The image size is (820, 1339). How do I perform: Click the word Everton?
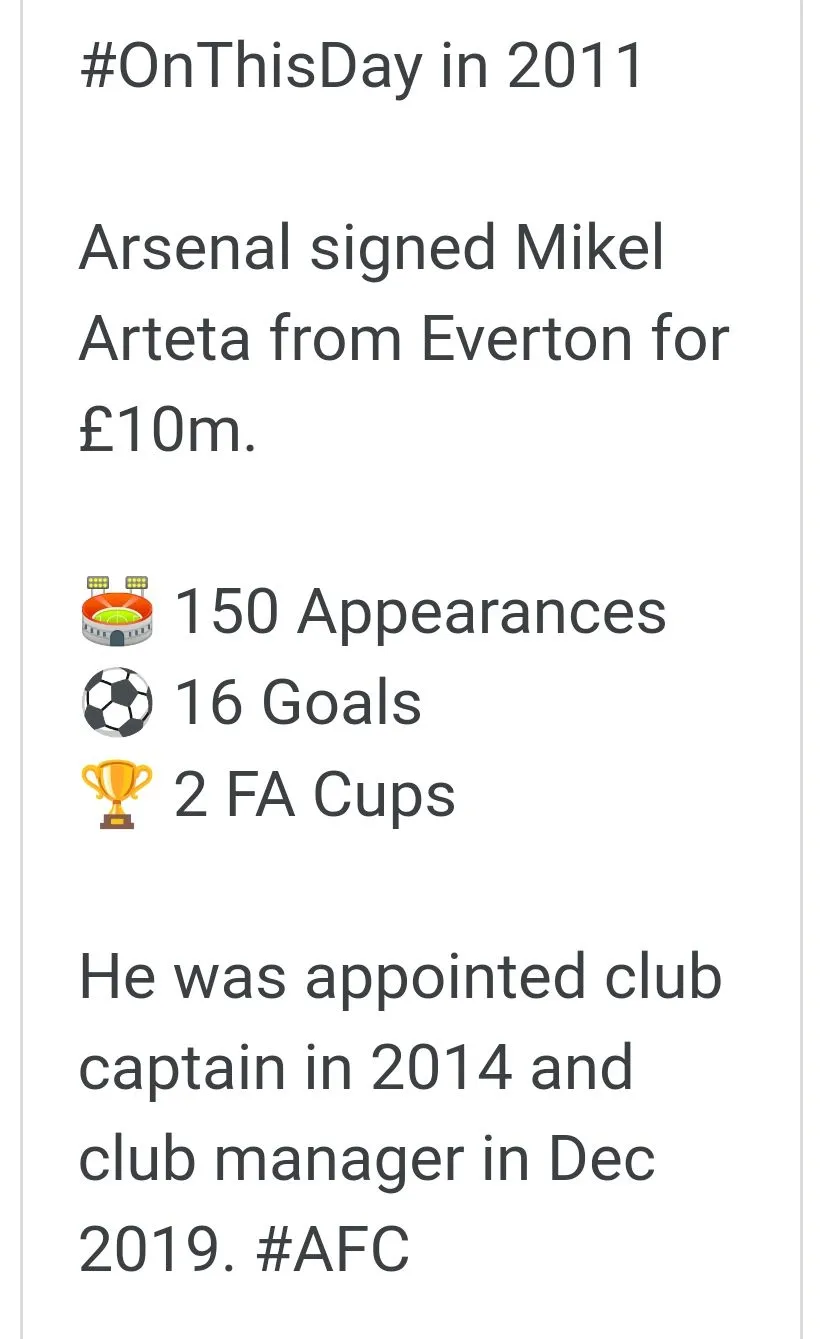[x=526, y=339]
